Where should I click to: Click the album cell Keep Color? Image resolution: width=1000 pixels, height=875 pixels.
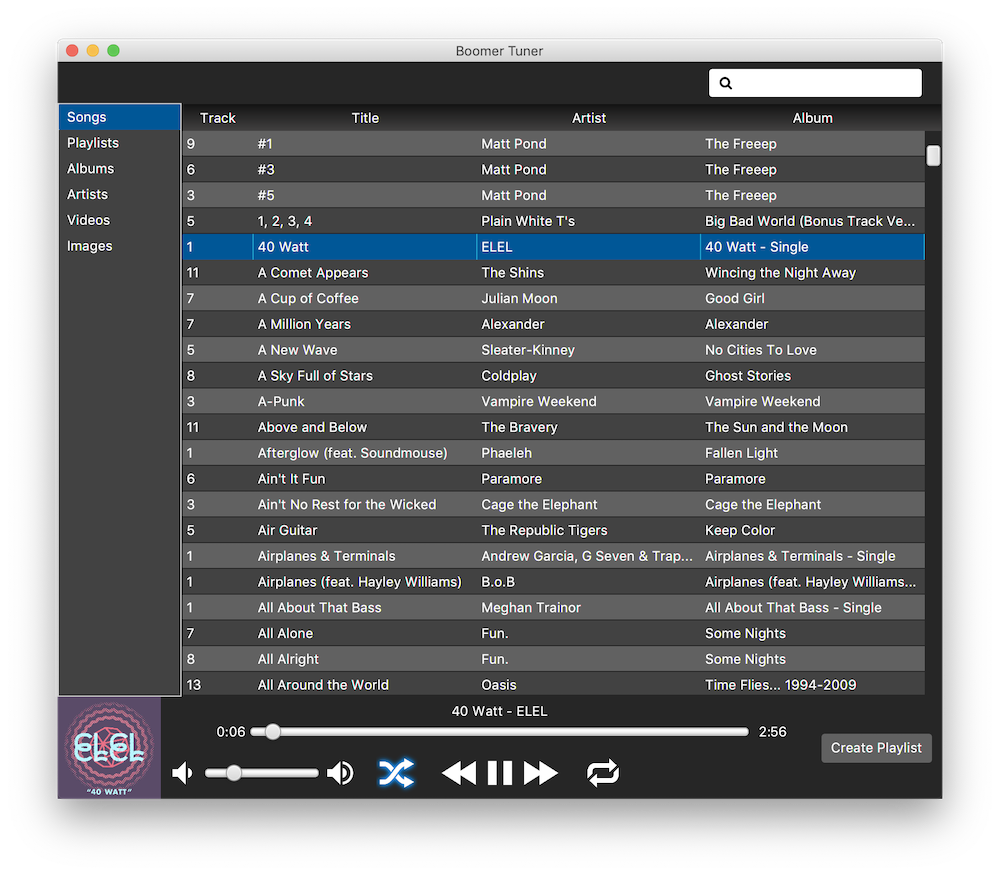pyautogui.click(x=740, y=530)
